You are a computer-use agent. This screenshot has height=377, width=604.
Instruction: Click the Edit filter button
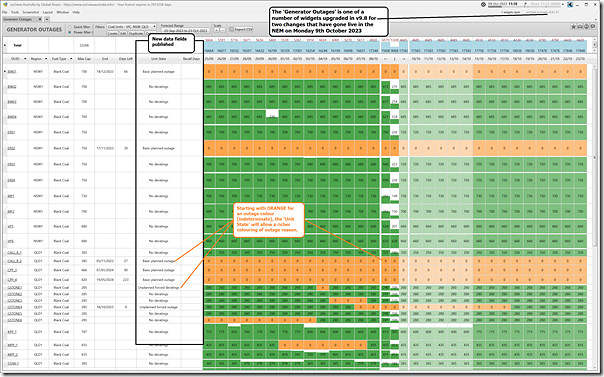(123, 34)
